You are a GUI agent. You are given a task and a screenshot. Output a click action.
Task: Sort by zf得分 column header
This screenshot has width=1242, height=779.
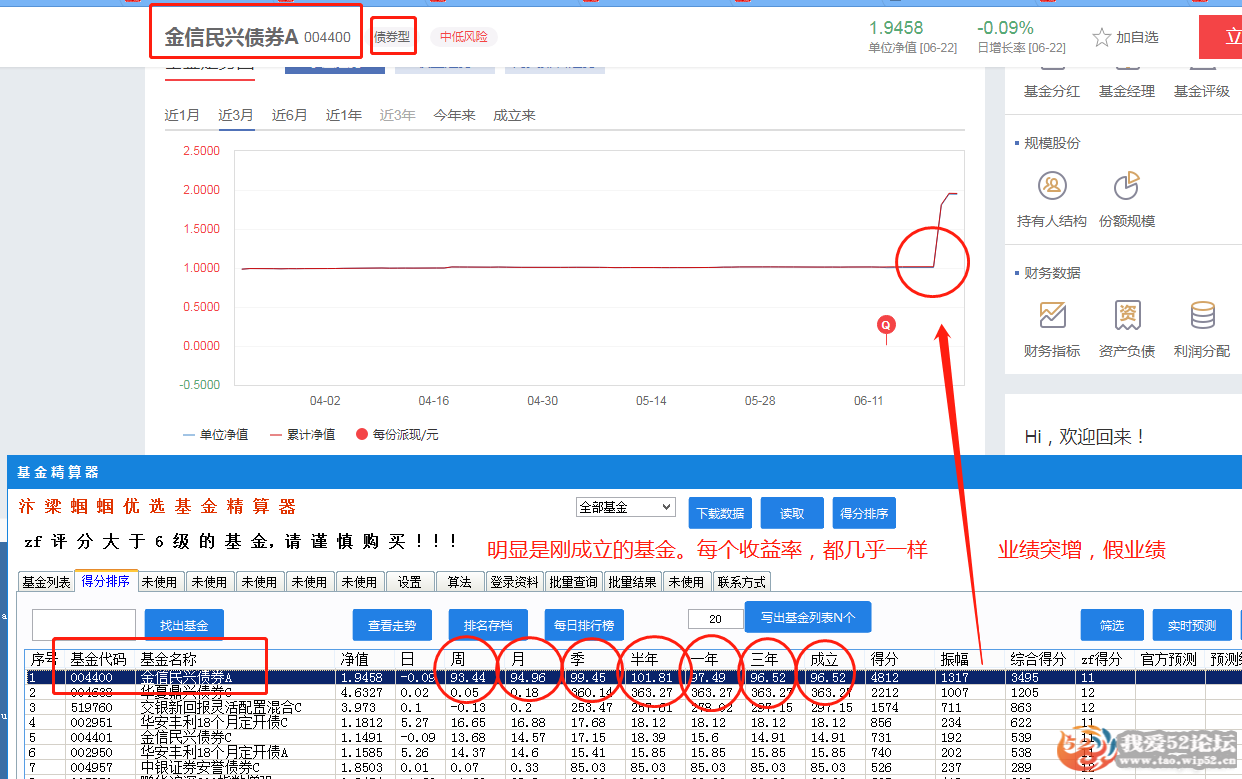point(1106,659)
